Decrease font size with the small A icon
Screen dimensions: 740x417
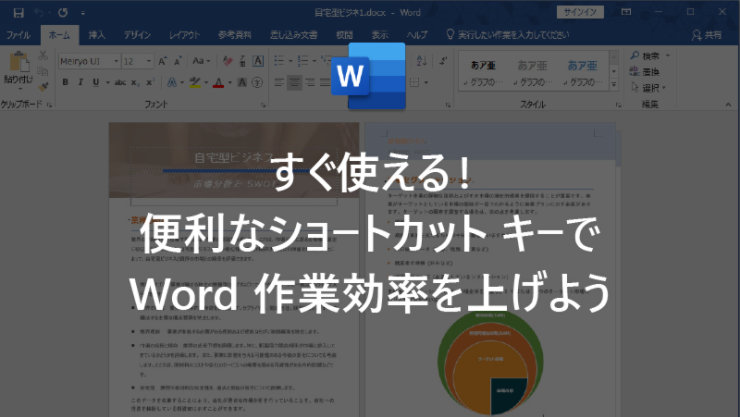pyautogui.click(x=178, y=61)
